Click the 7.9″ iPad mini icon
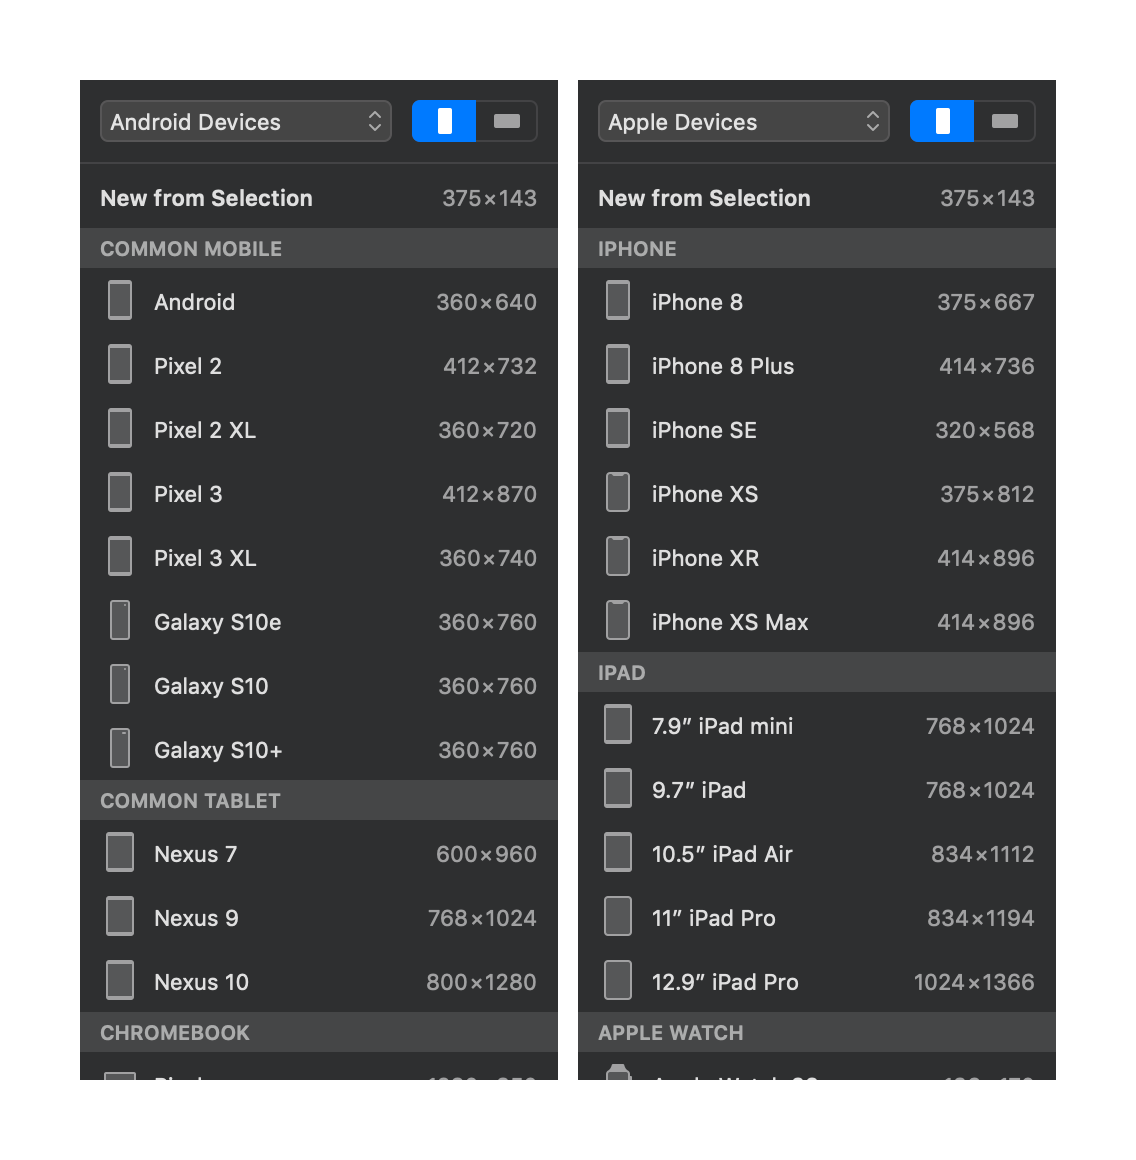This screenshot has height=1160, width=1136. click(618, 724)
